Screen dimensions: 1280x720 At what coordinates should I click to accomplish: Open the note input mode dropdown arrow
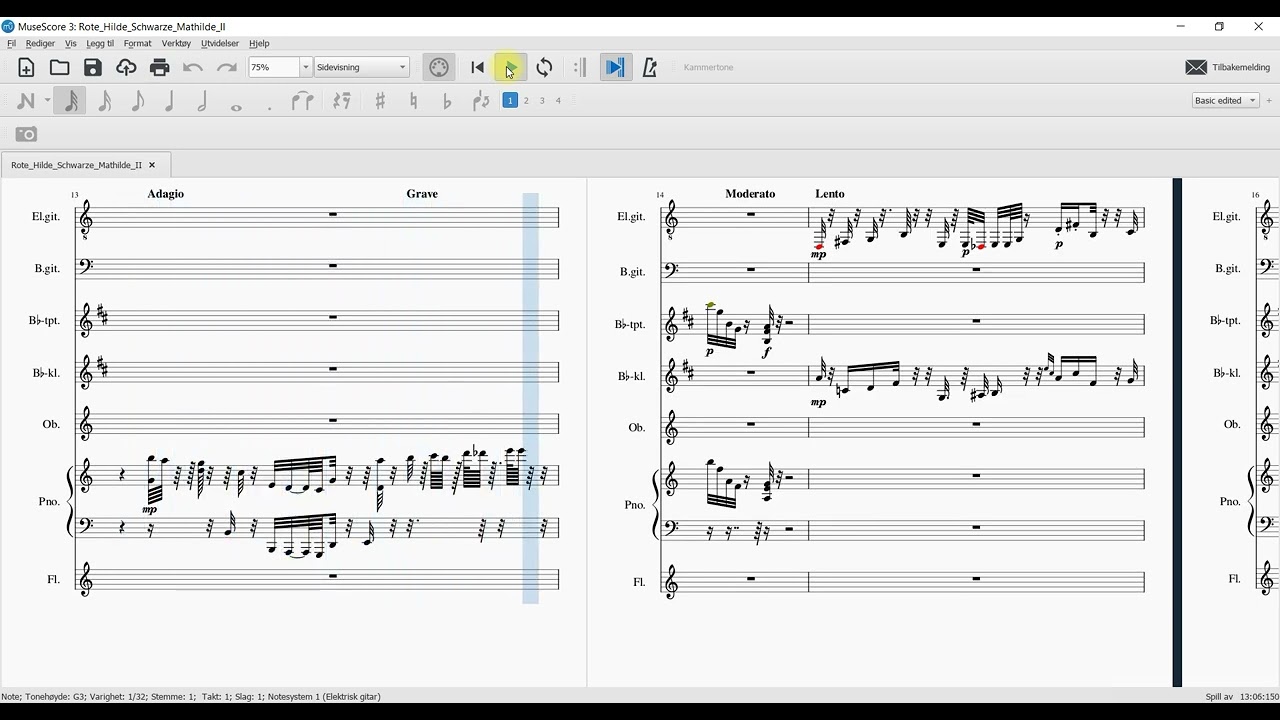tap(47, 101)
